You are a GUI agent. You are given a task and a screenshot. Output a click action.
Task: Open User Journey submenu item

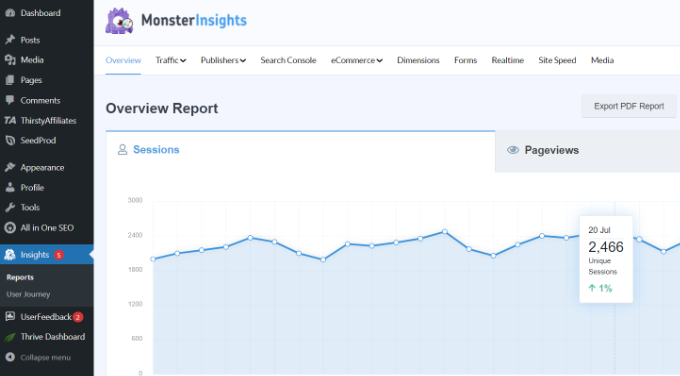point(28,294)
